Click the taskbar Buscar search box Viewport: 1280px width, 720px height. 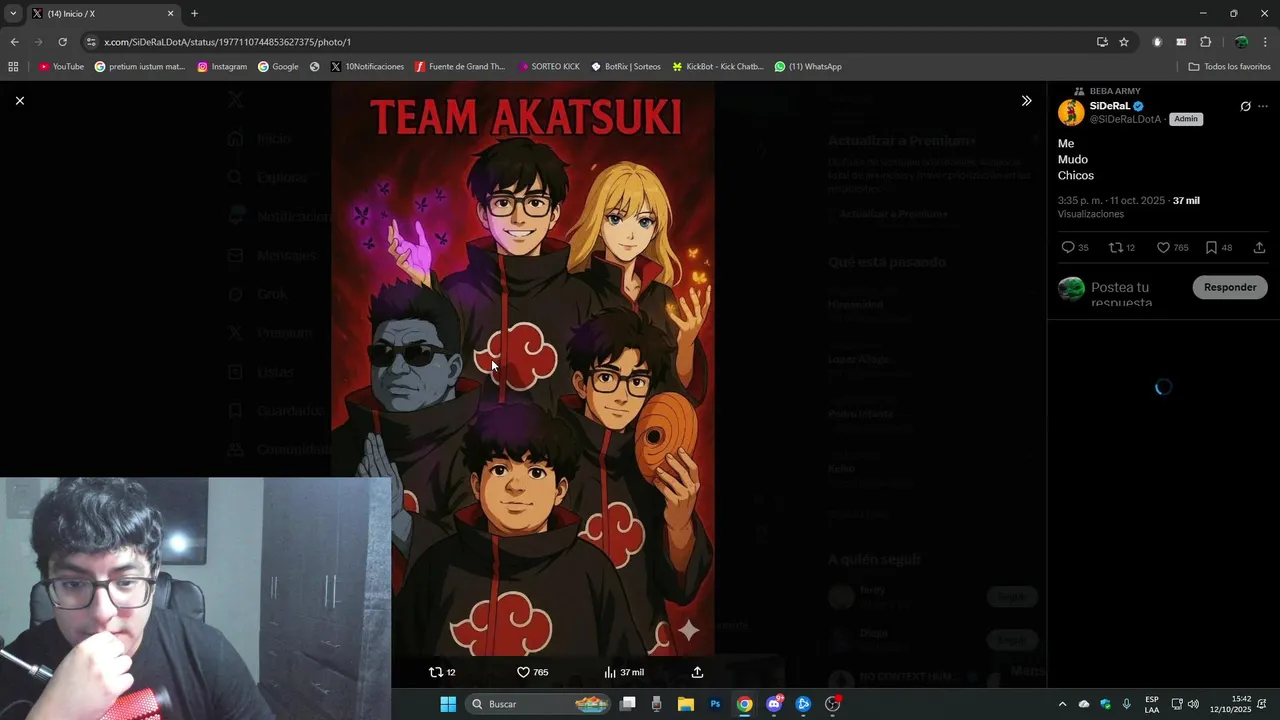coord(538,704)
